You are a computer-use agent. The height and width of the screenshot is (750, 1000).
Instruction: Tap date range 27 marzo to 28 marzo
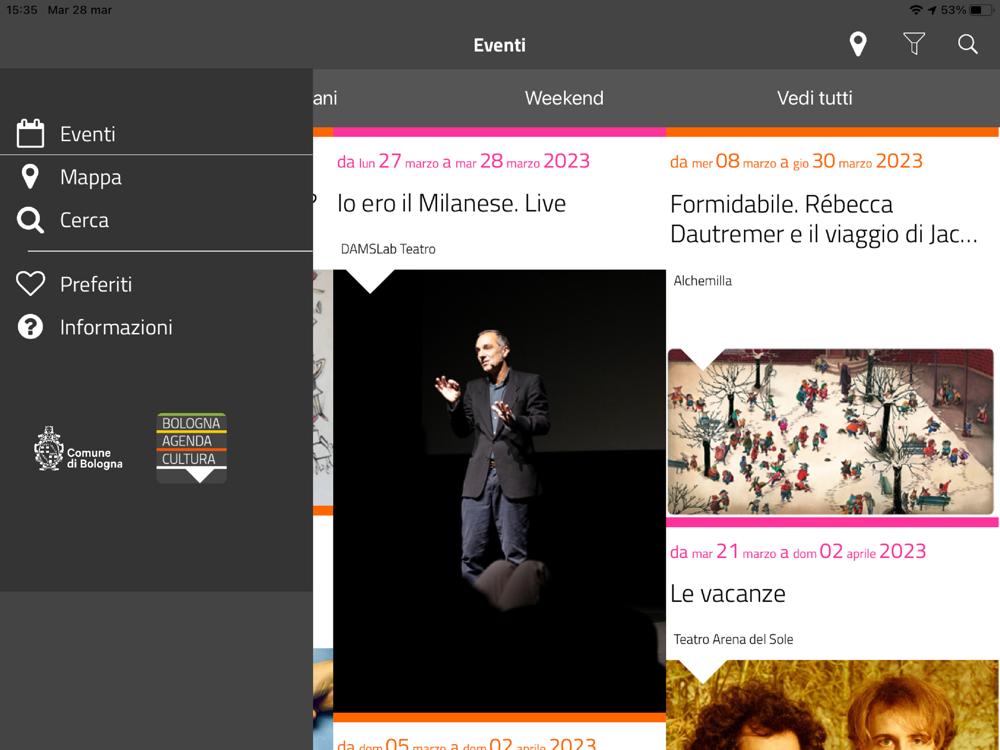(464, 161)
